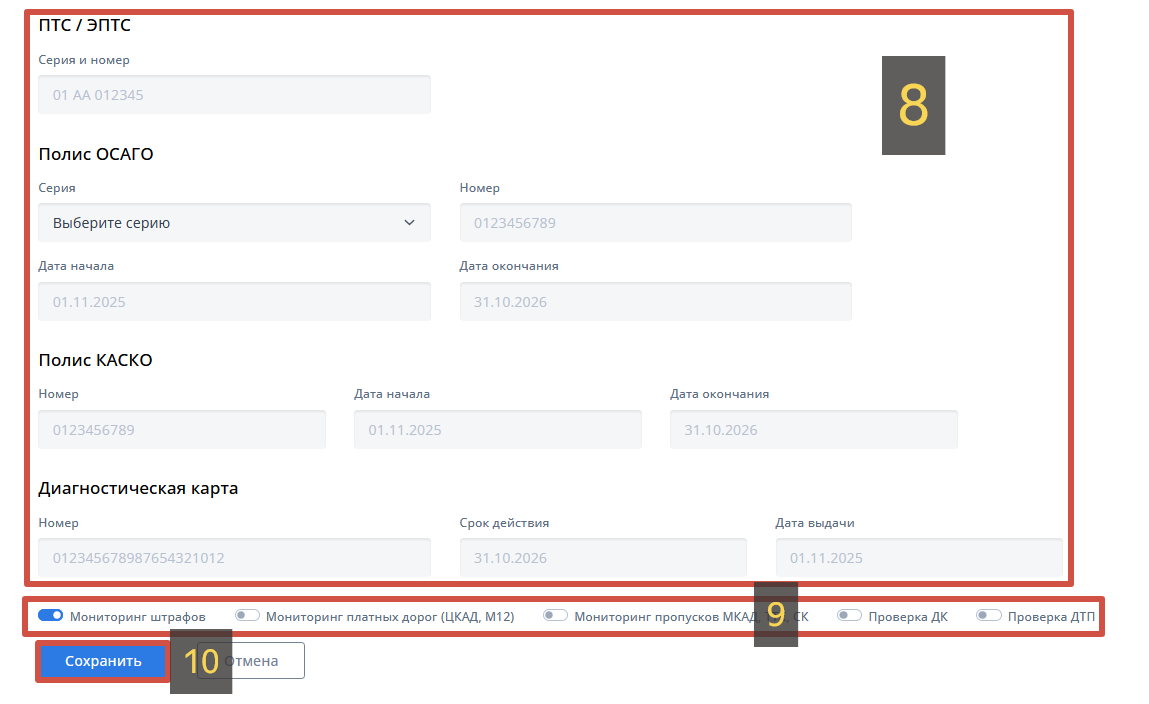Click the Диагностическая карта Дата выдачи field
Viewport: 1149px width, 704px height.
point(918,558)
